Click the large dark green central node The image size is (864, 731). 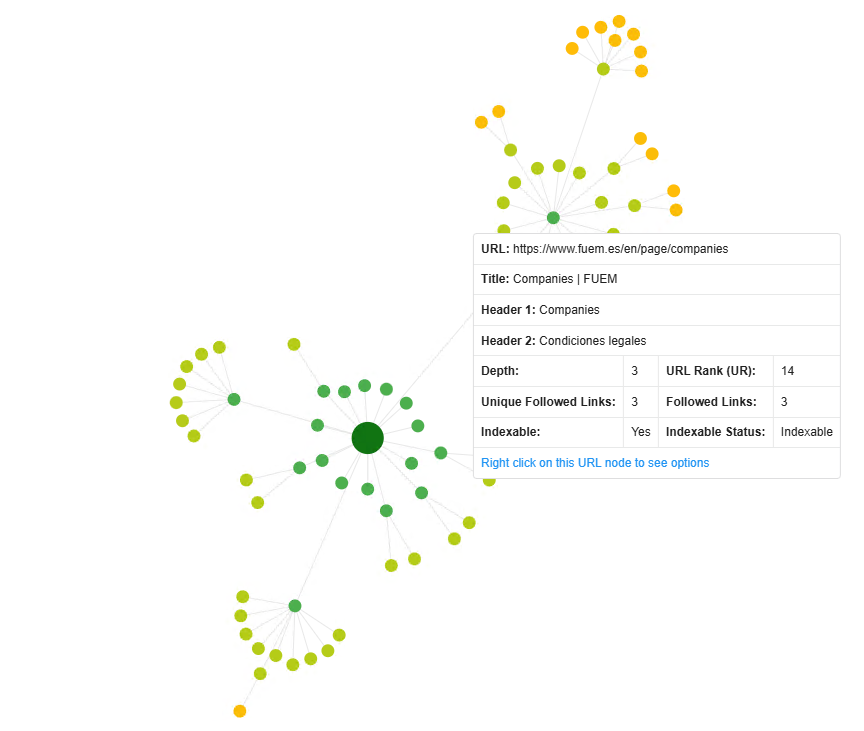tap(368, 438)
